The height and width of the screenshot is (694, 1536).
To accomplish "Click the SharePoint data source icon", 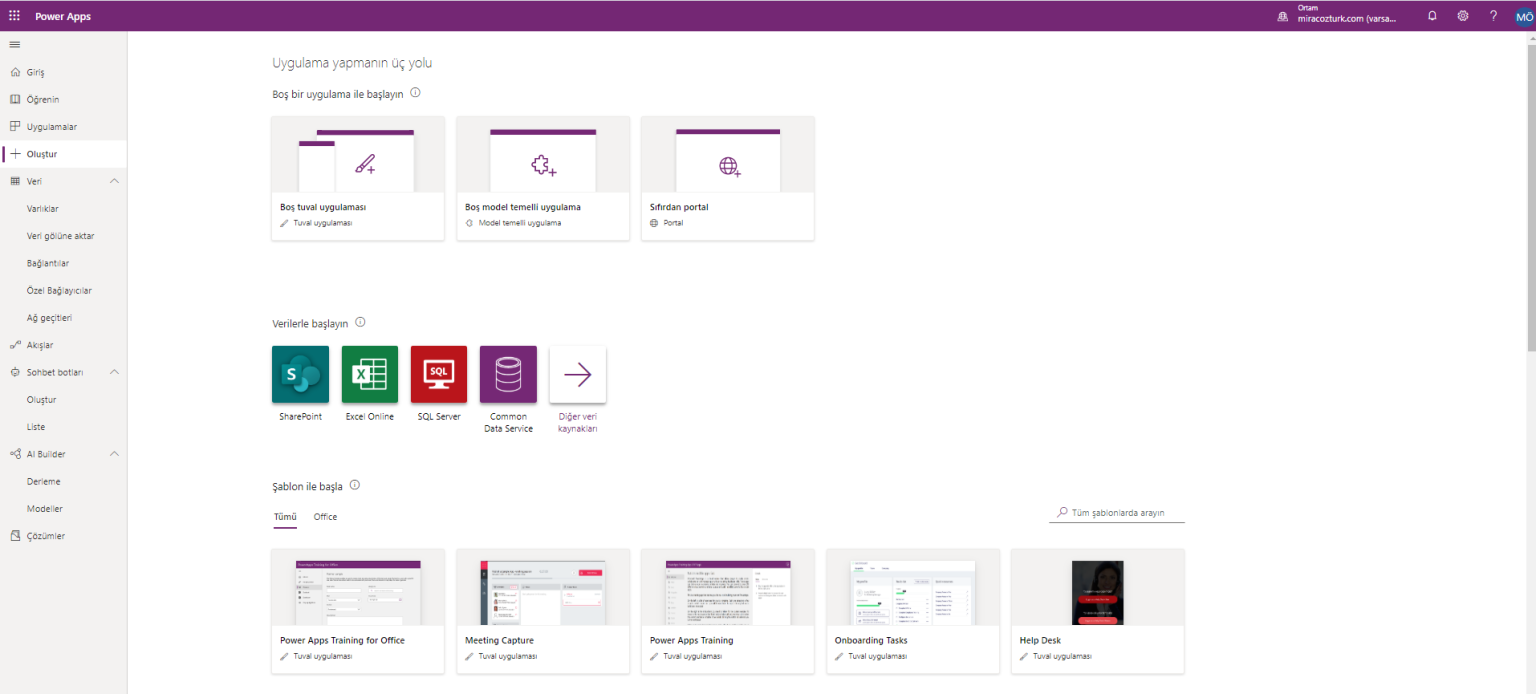I will (x=300, y=374).
